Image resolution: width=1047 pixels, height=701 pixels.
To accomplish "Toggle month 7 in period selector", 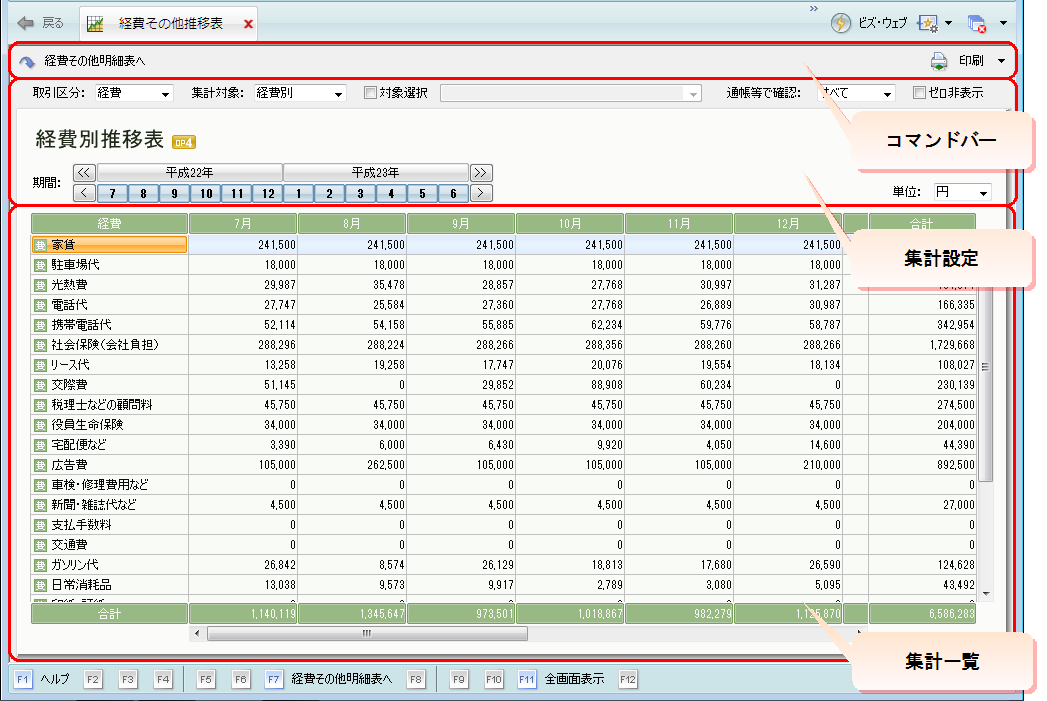I will (x=112, y=194).
